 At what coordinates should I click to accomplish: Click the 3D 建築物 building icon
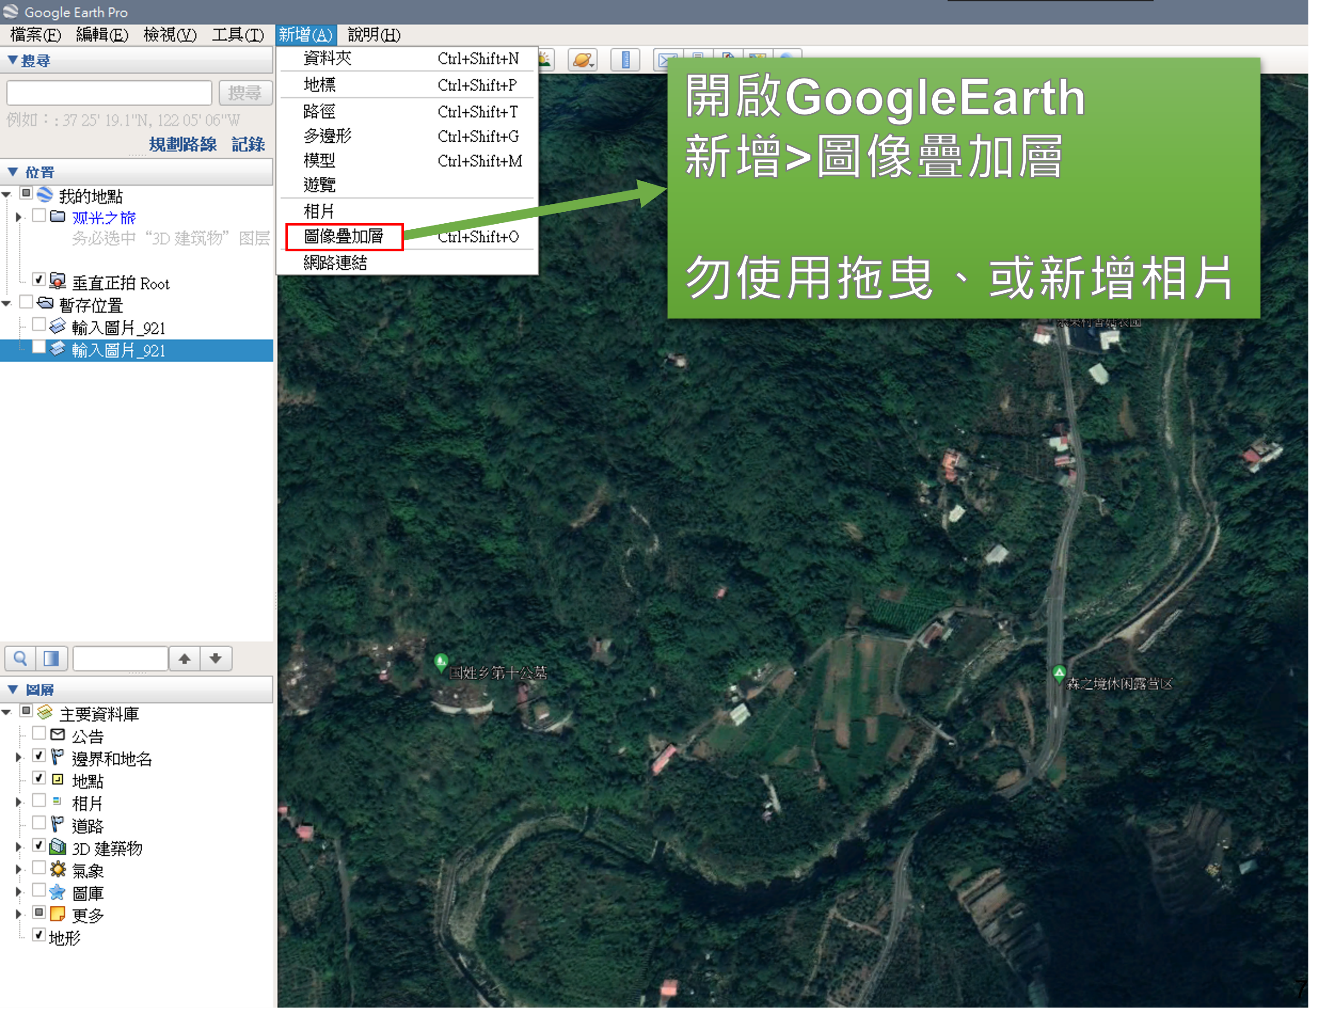click(58, 847)
